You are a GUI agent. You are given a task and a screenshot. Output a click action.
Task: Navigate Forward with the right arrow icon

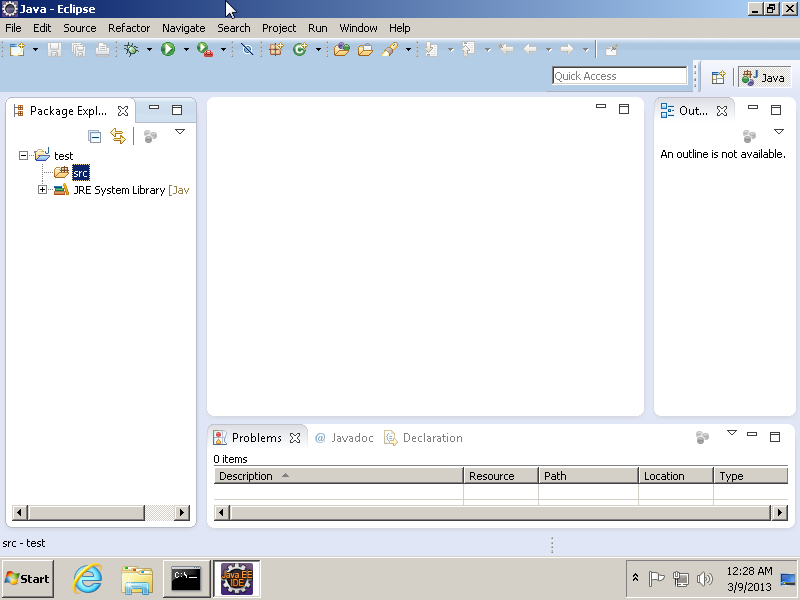567,49
